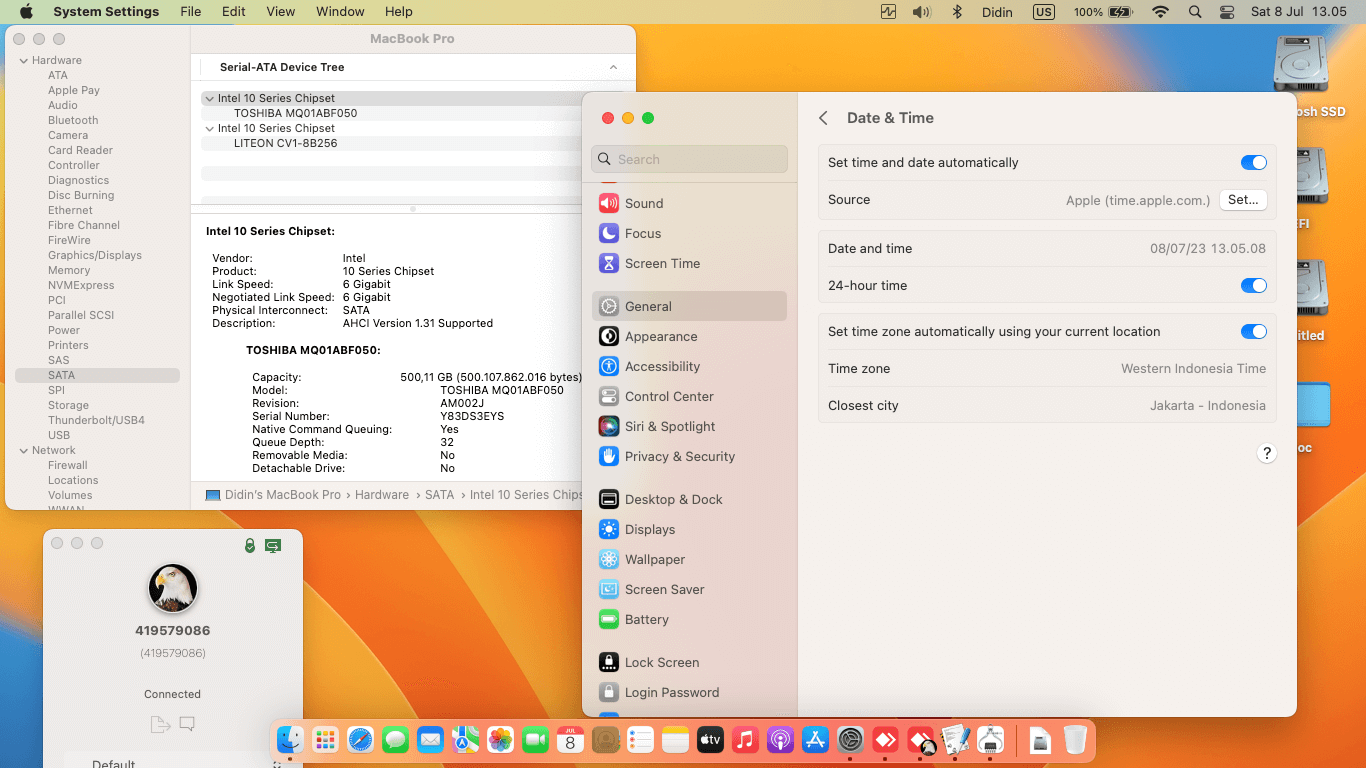
Task: Open Control Center settings
Action: (668, 396)
